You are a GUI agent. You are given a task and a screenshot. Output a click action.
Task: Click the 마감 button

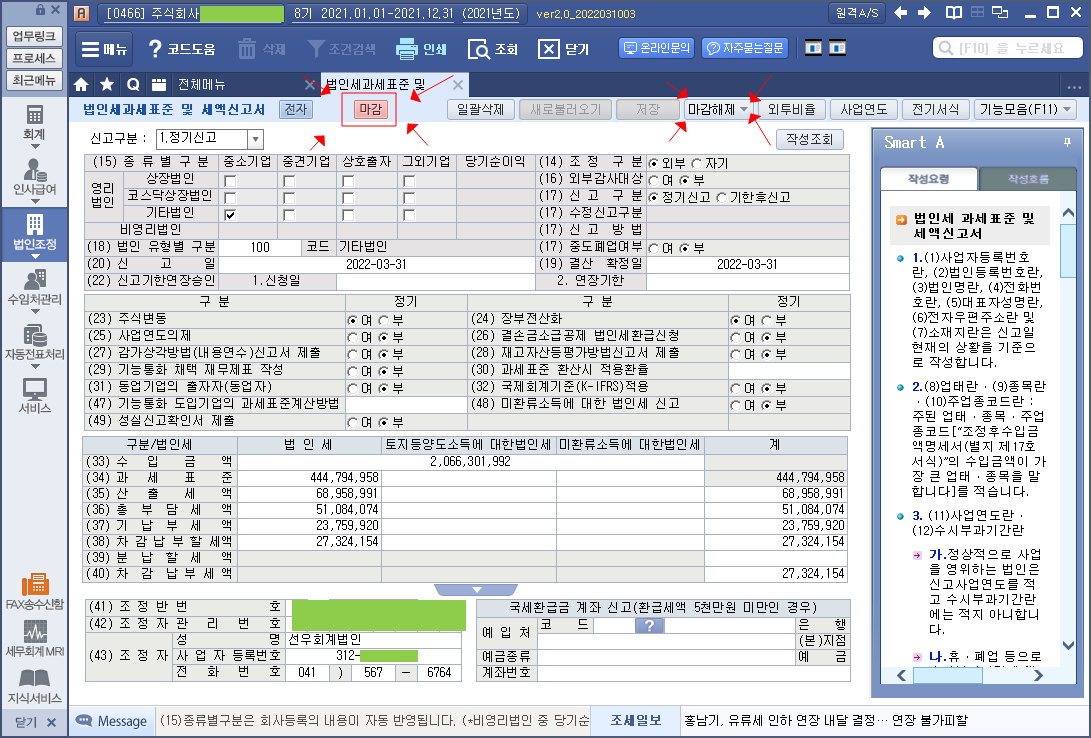(369, 109)
